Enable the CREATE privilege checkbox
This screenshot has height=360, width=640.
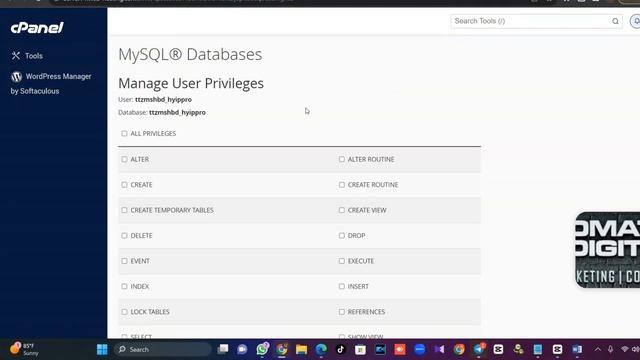pos(124,185)
